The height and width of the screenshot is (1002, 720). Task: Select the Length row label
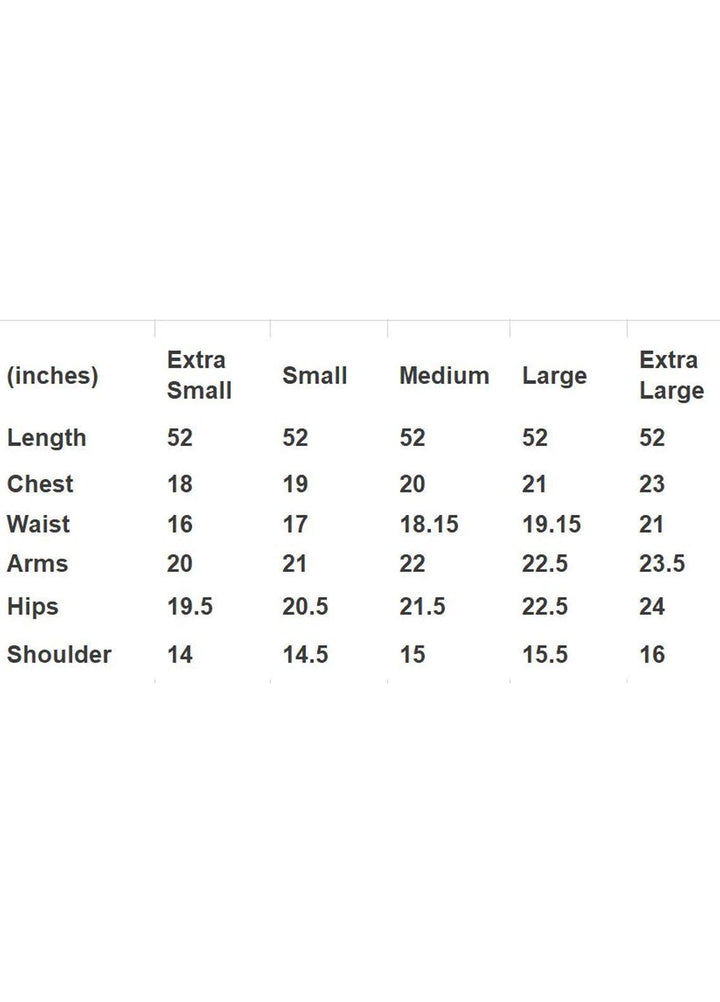coord(47,438)
